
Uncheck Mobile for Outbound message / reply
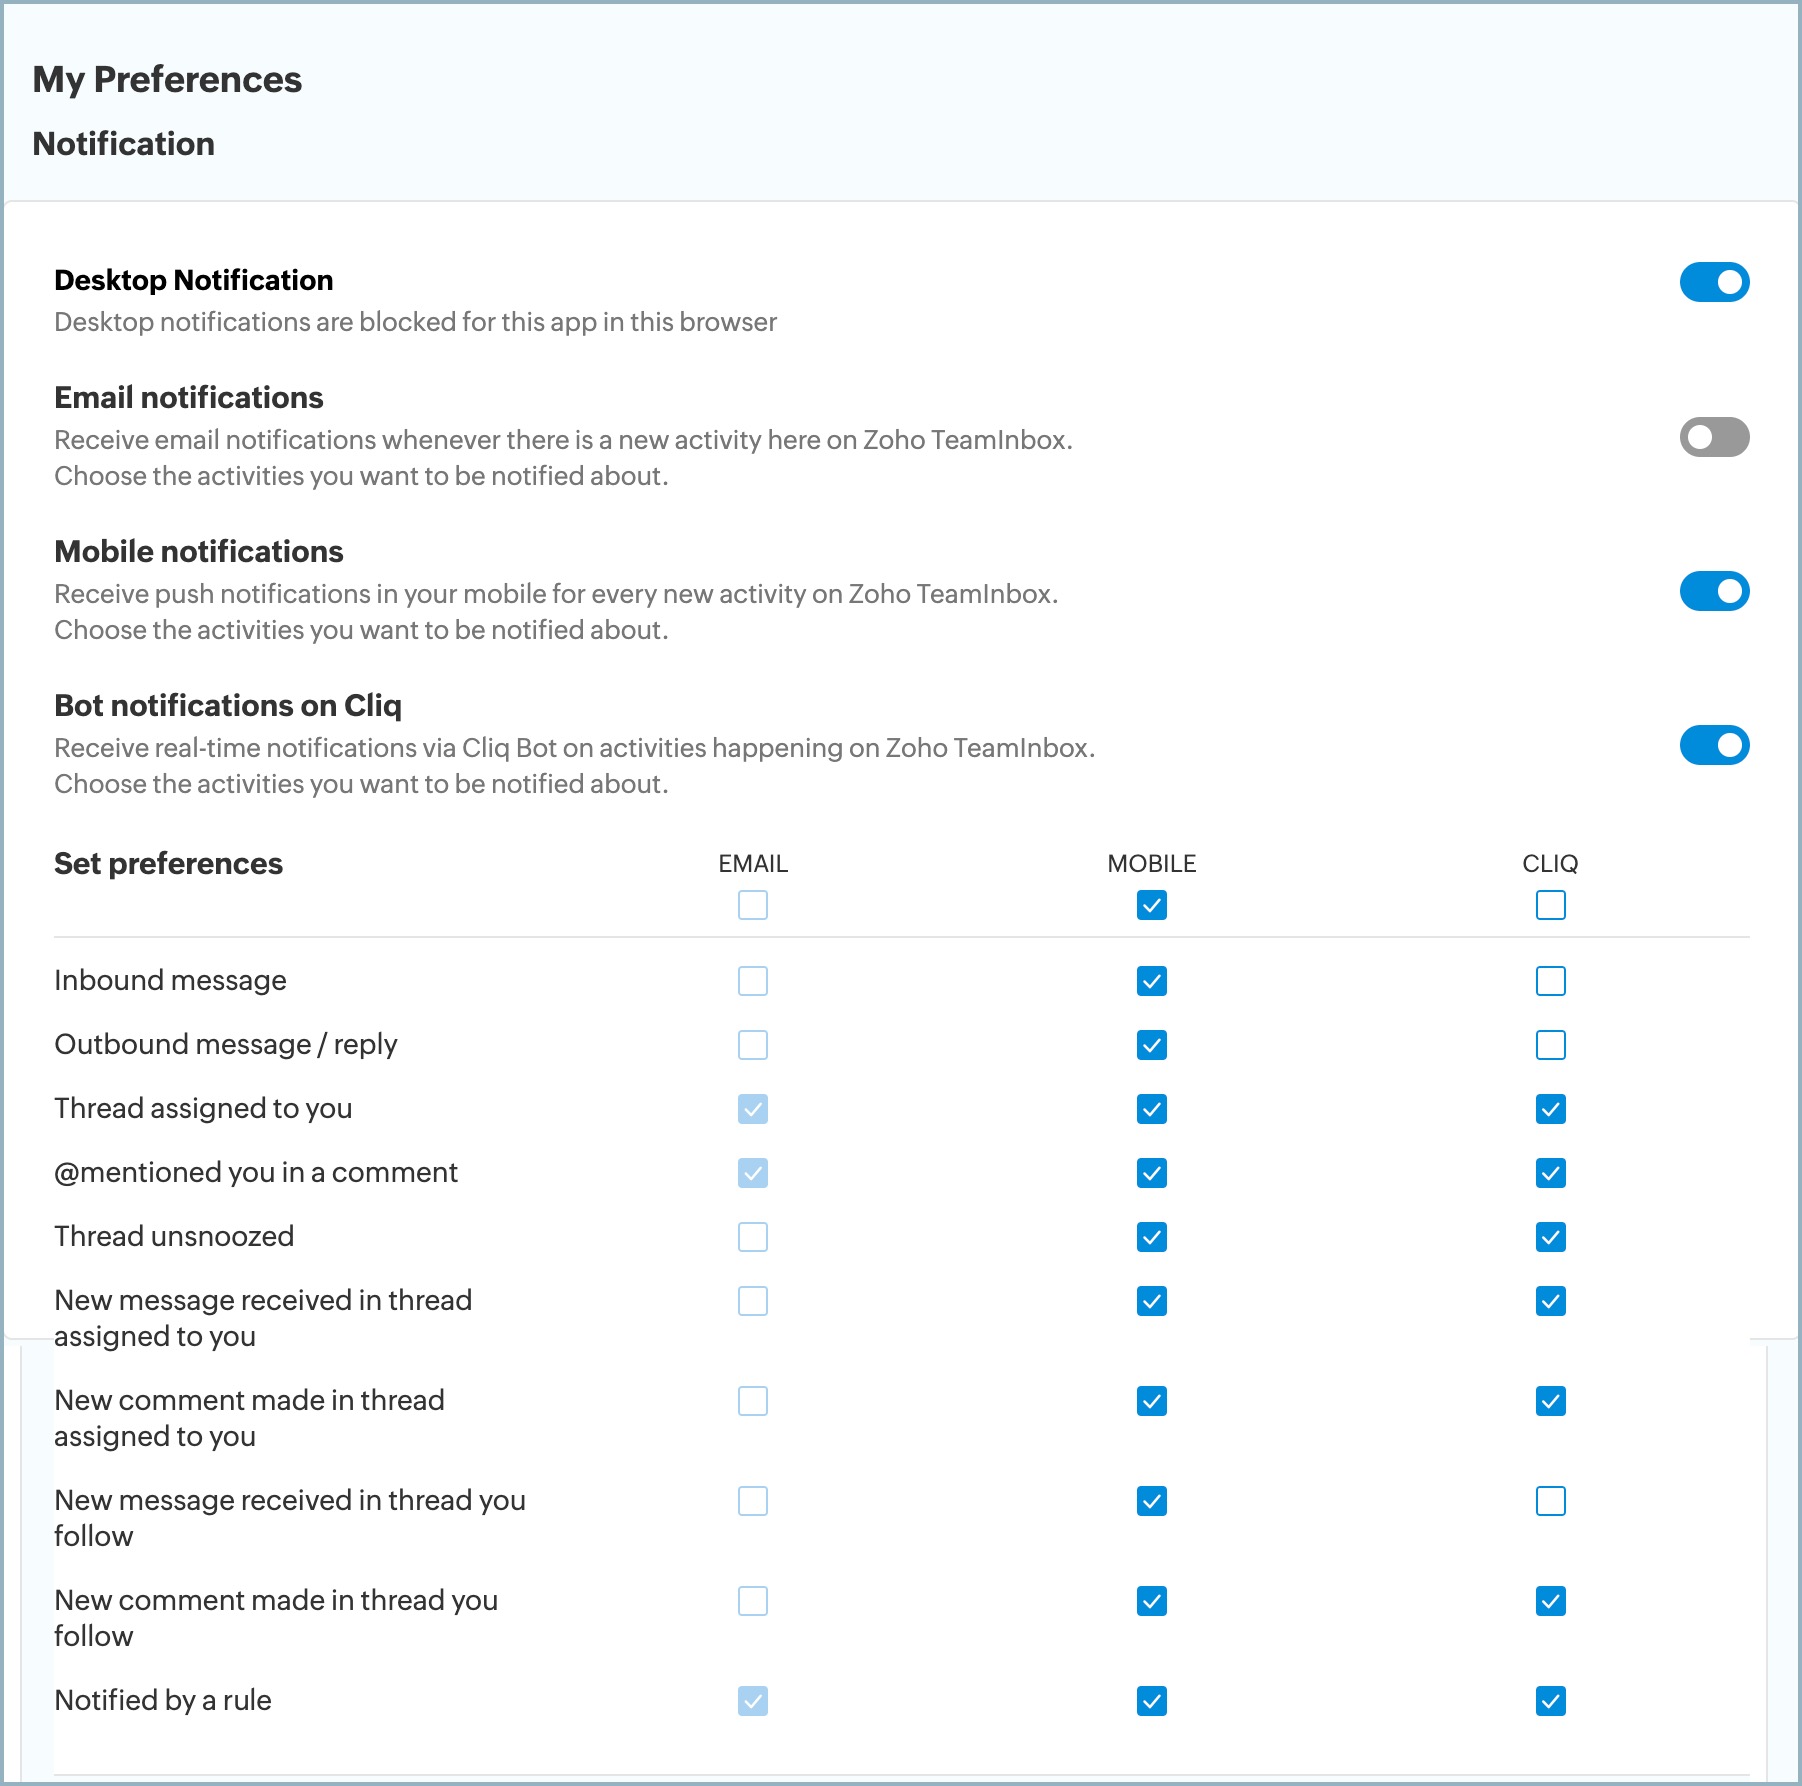click(x=1152, y=1045)
